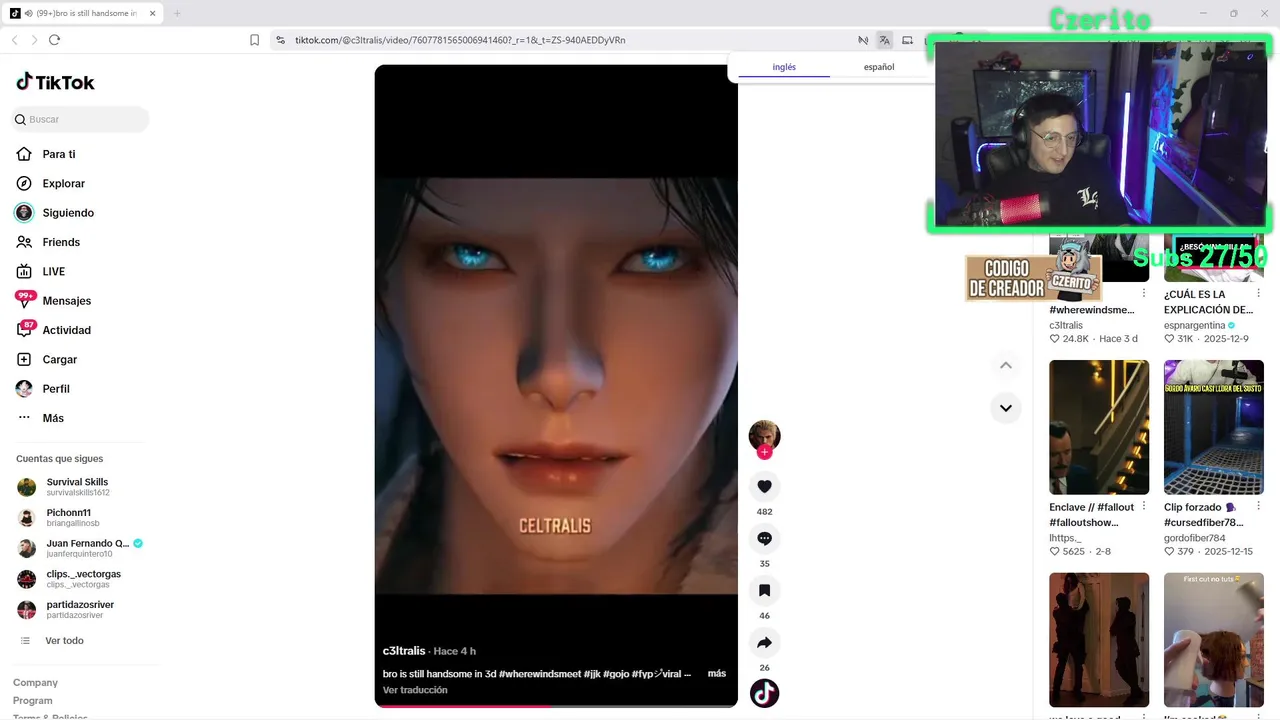Expand Program footer section

tap(32, 701)
